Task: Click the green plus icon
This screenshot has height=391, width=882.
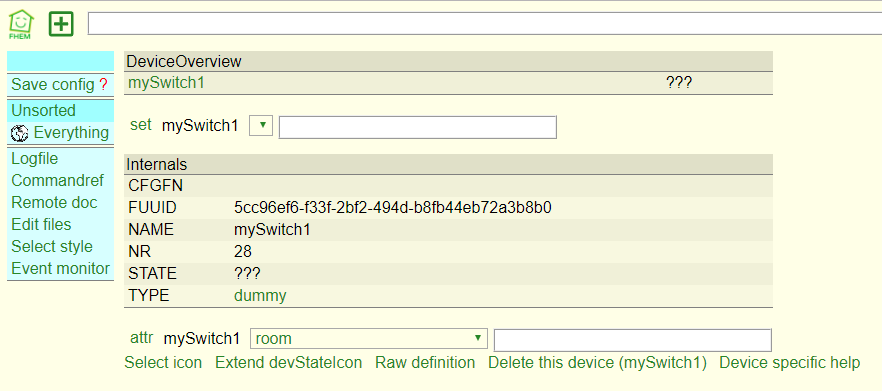Action: pos(61,24)
